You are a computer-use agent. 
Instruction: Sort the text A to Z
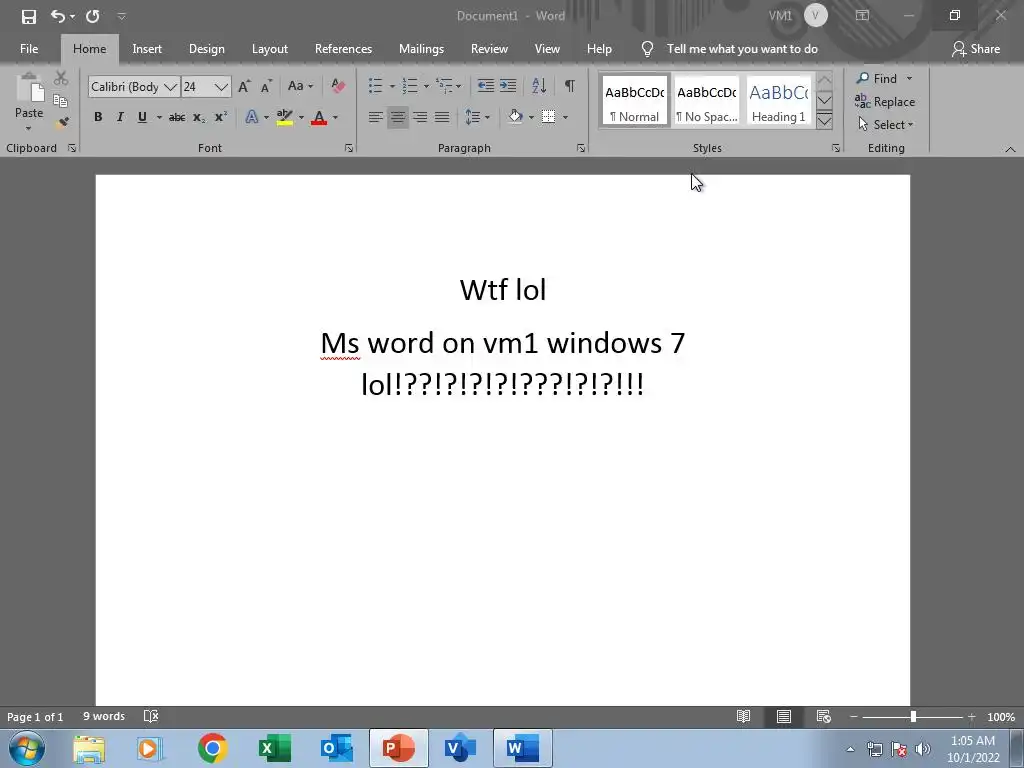(x=539, y=86)
